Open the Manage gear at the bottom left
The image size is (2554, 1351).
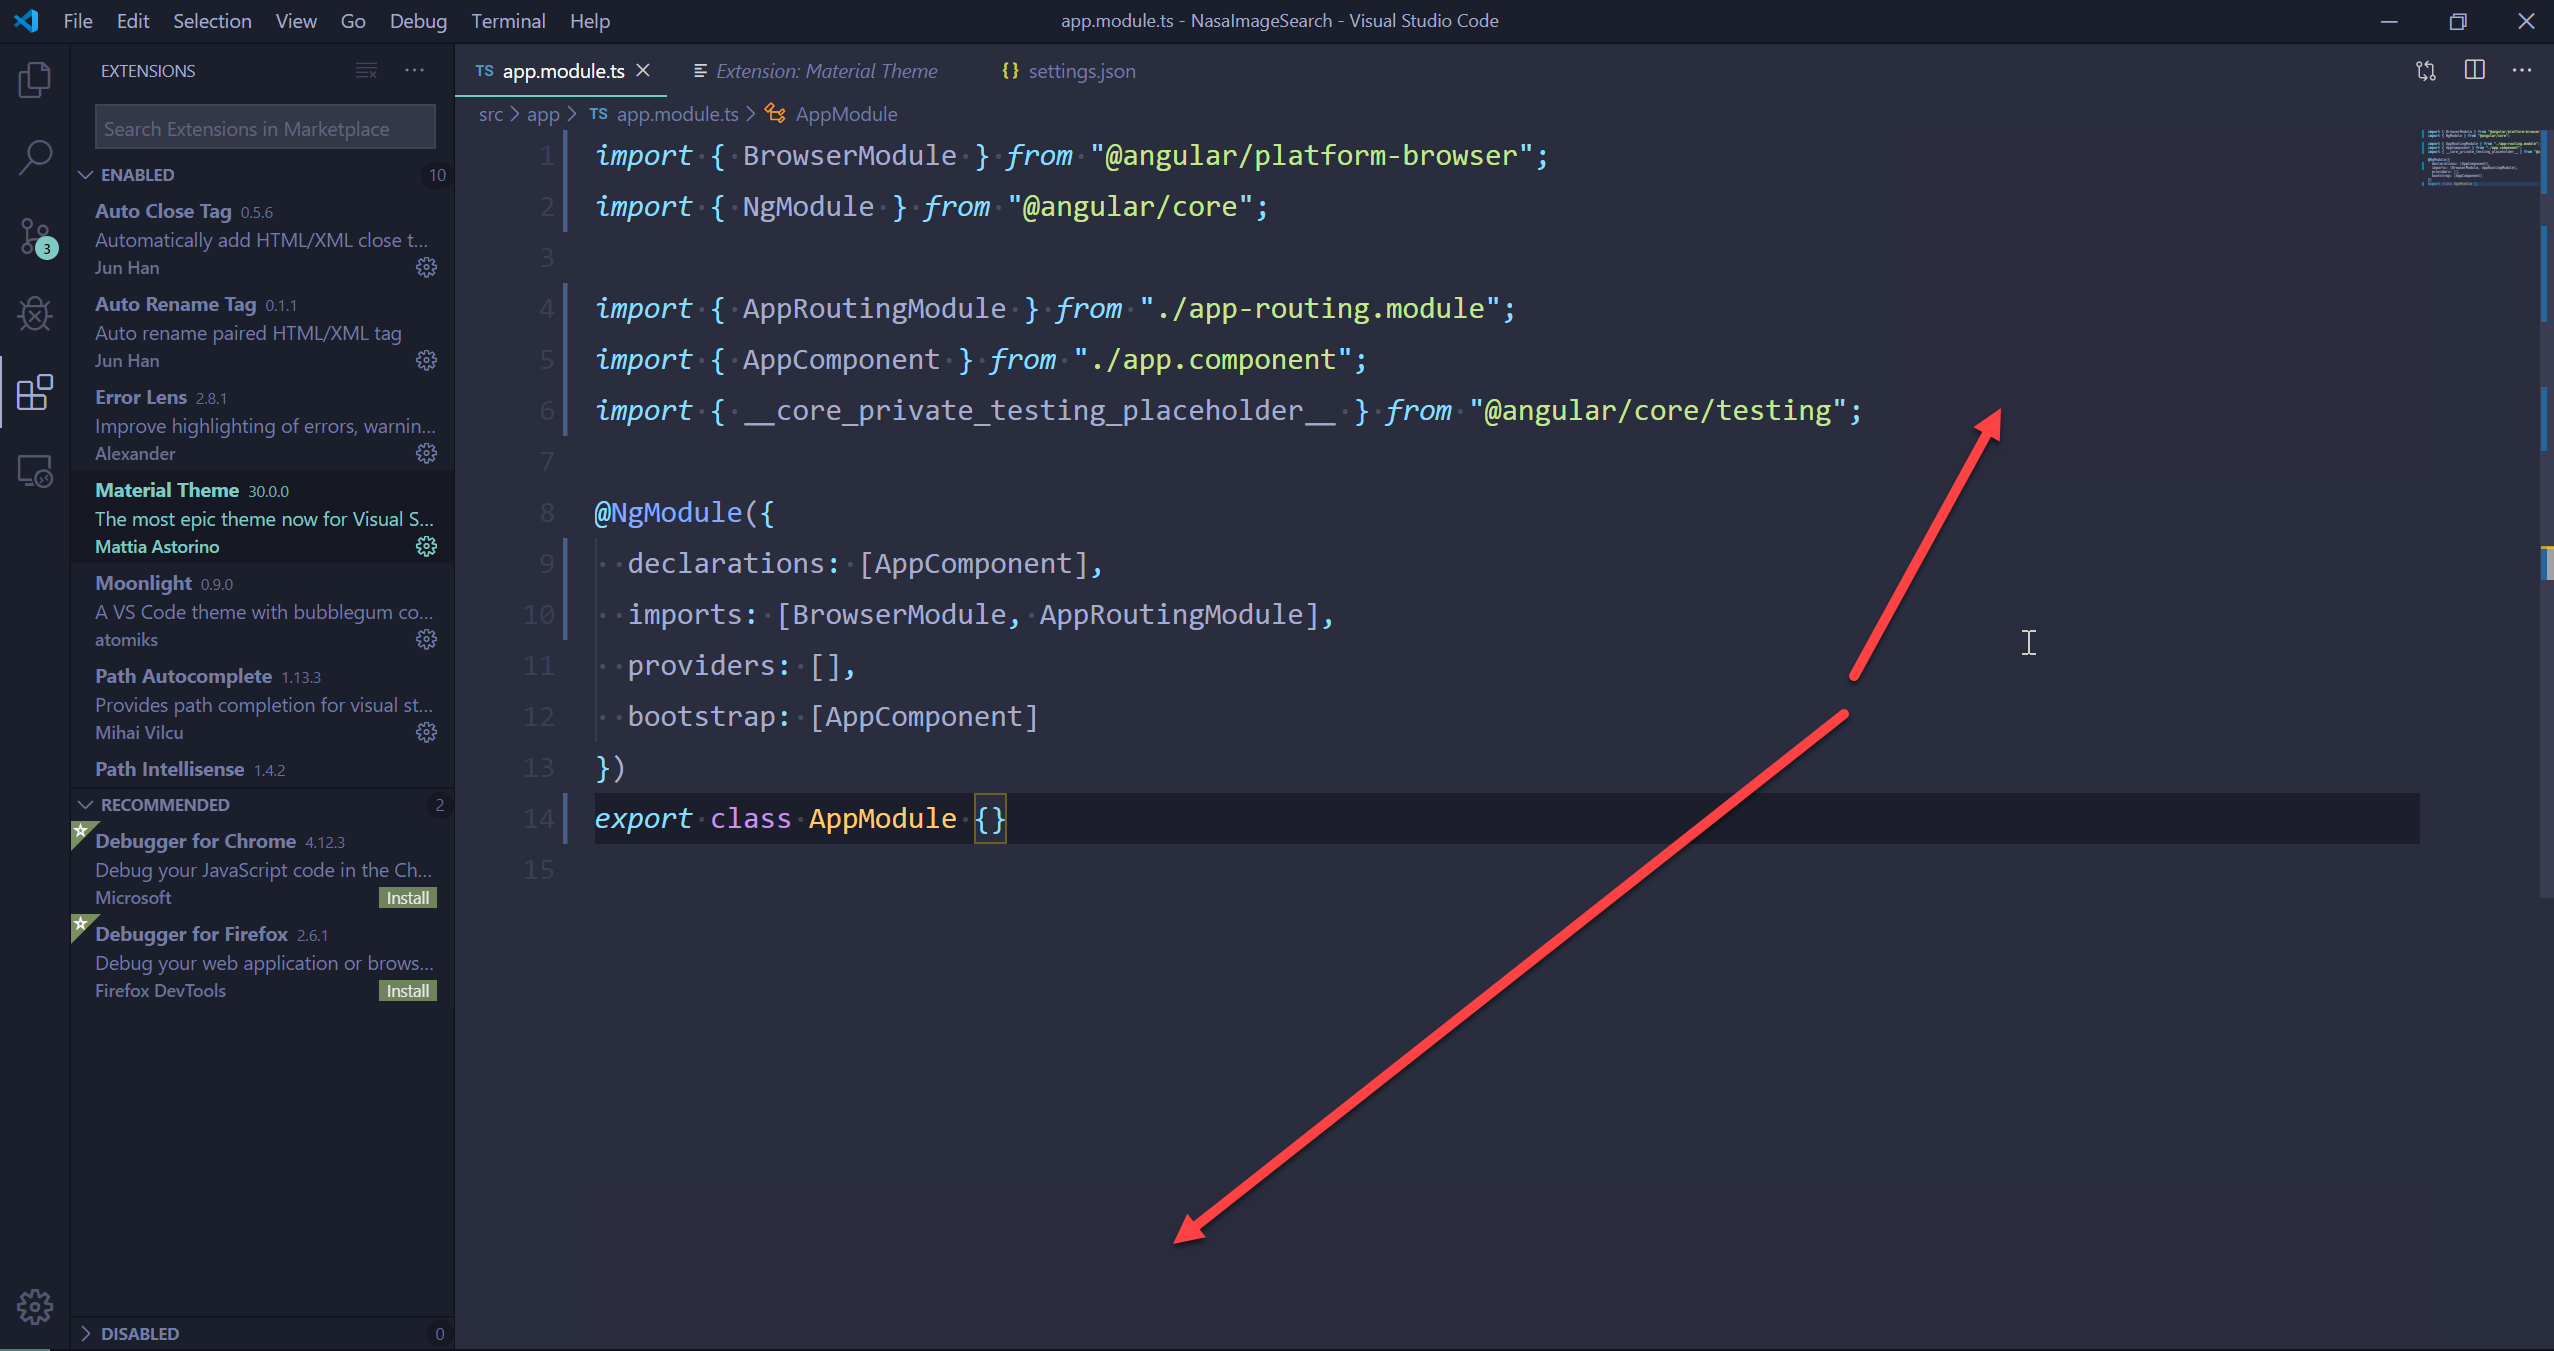coord(35,1305)
